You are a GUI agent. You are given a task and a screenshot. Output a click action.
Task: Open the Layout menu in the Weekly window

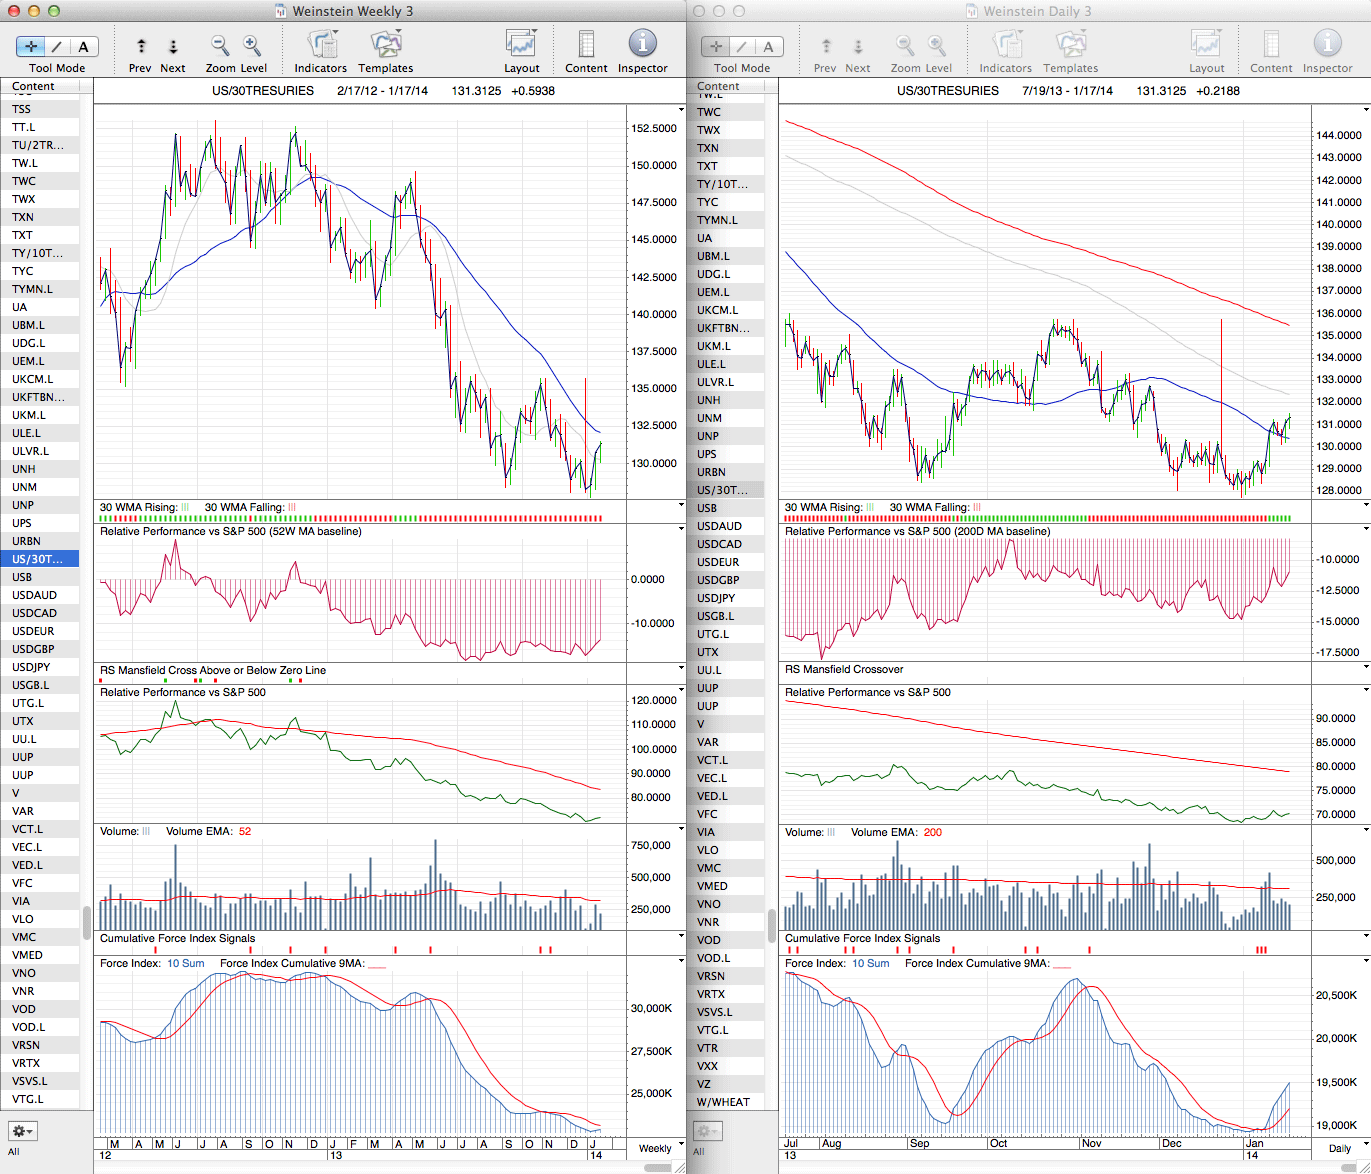tap(521, 45)
